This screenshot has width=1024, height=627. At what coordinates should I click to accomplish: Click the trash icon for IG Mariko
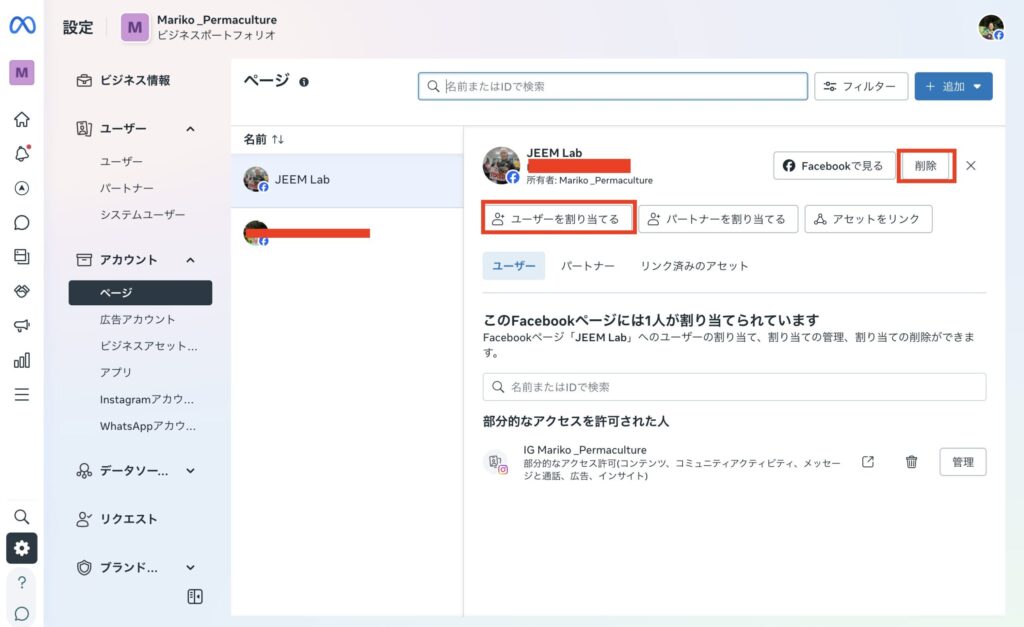911,462
